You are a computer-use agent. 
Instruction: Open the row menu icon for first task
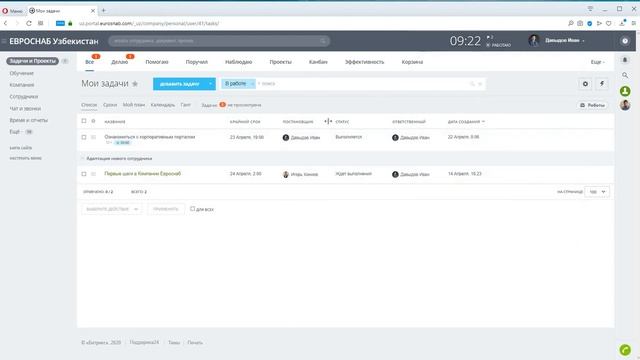[x=93, y=137]
